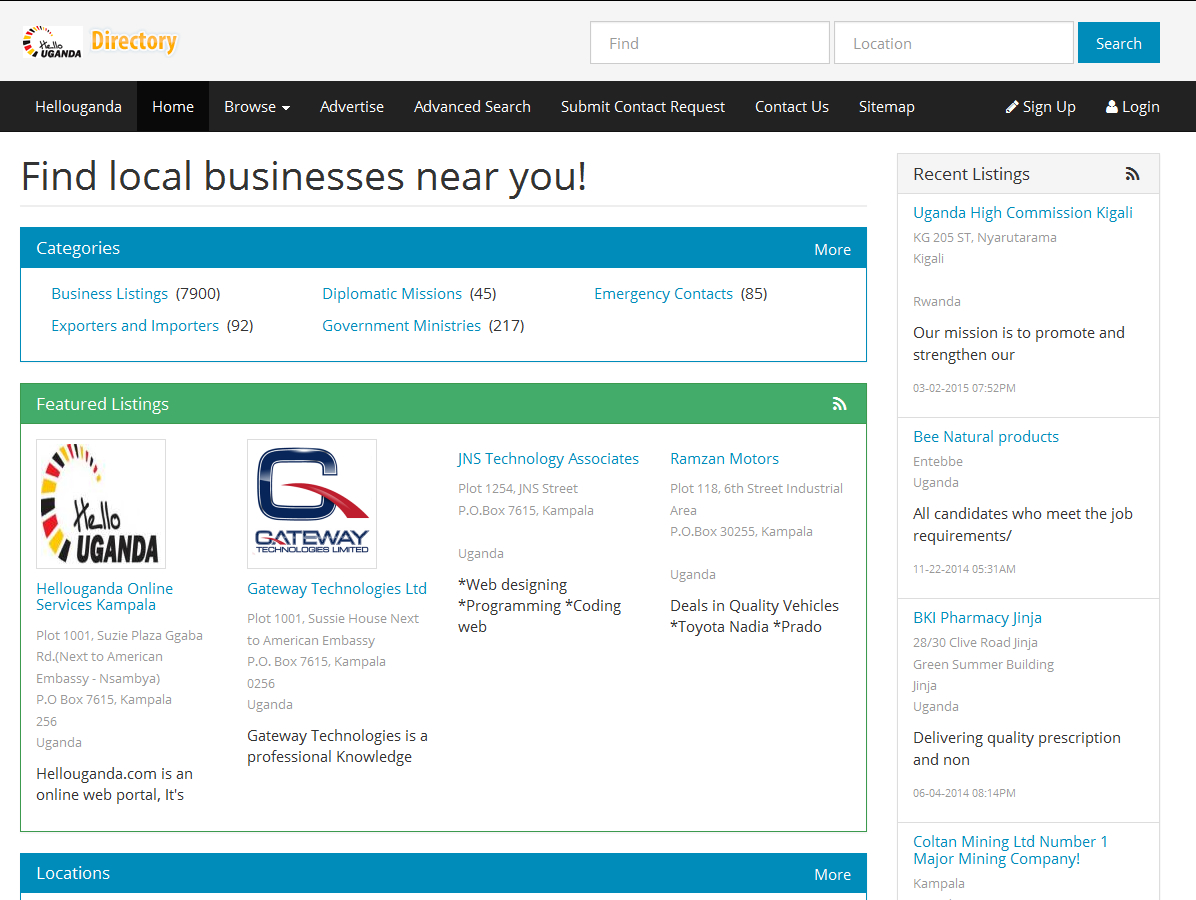Open Coltan Mining Ltd listing link

coord(1011,850)
